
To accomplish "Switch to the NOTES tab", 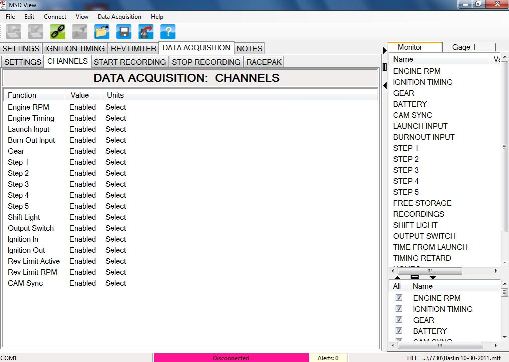I will click(249, 48).
